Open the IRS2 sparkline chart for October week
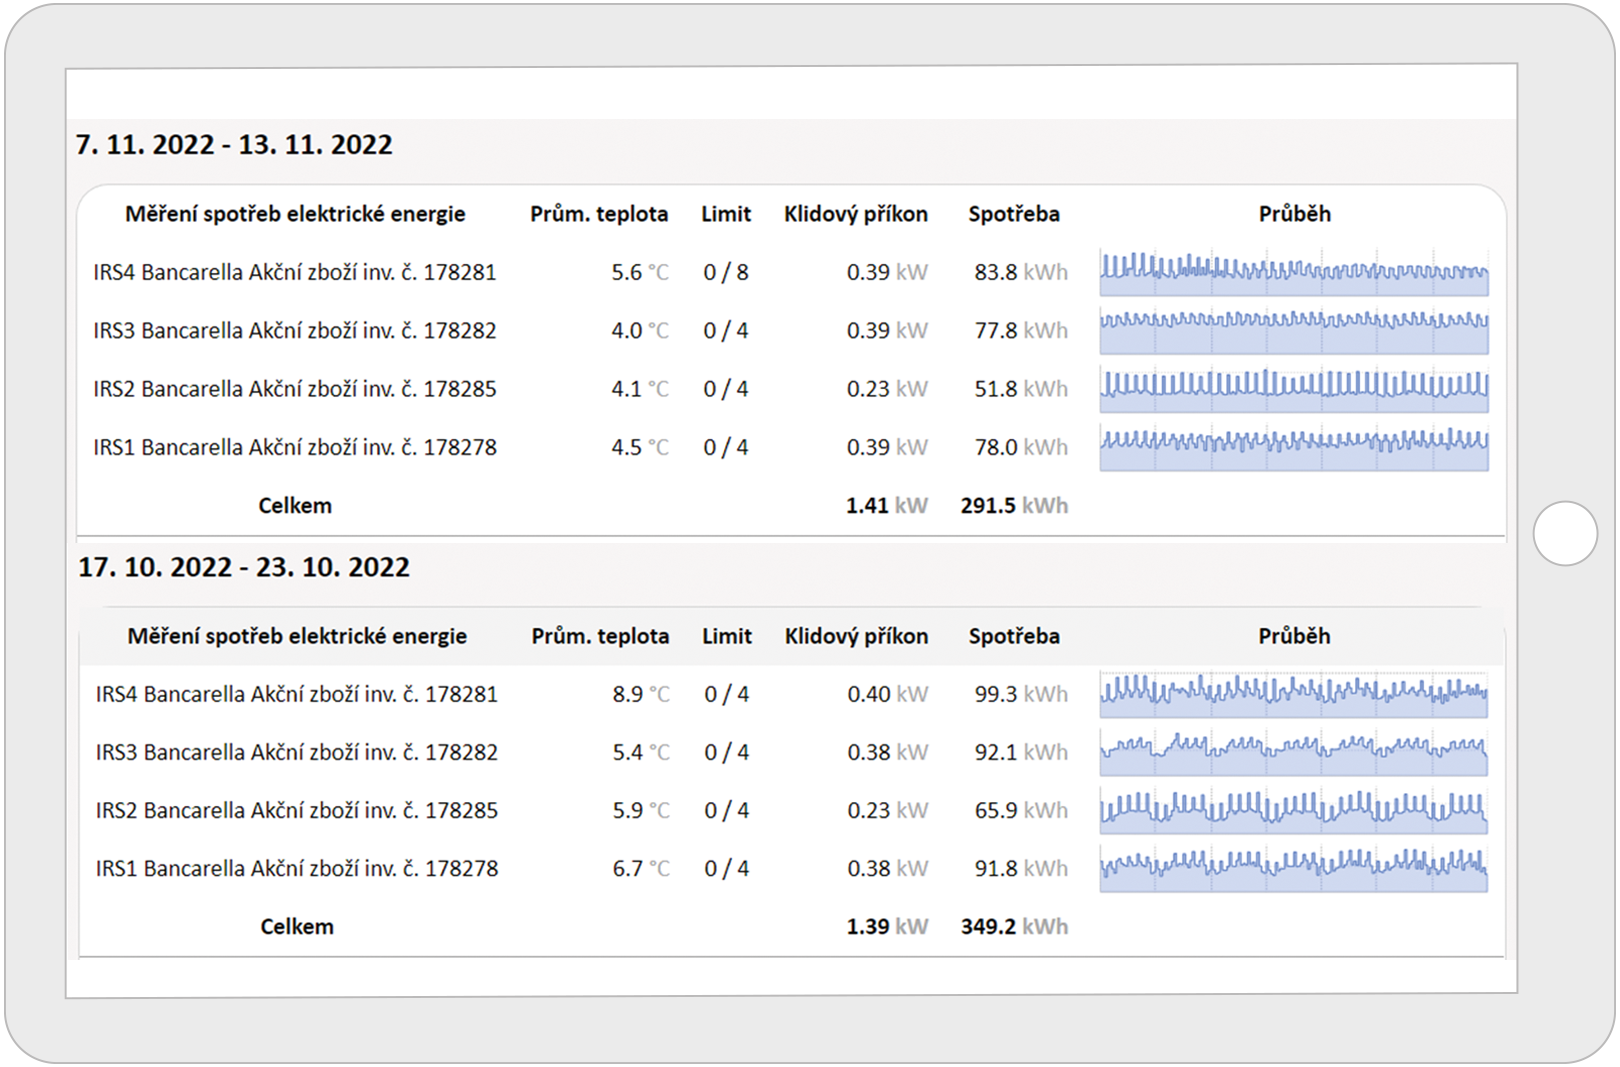The width and height of the screenshot is (1620, 1067). coord(1294,811)
